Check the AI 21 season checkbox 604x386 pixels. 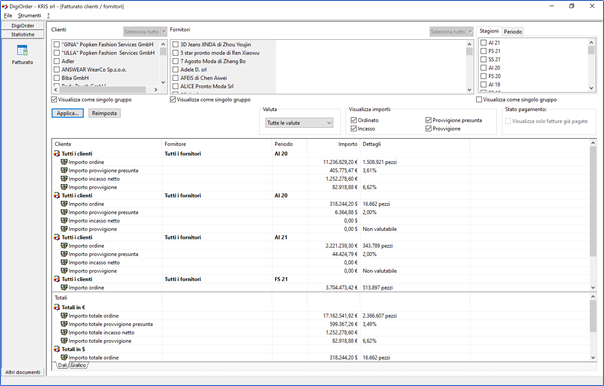483,43
